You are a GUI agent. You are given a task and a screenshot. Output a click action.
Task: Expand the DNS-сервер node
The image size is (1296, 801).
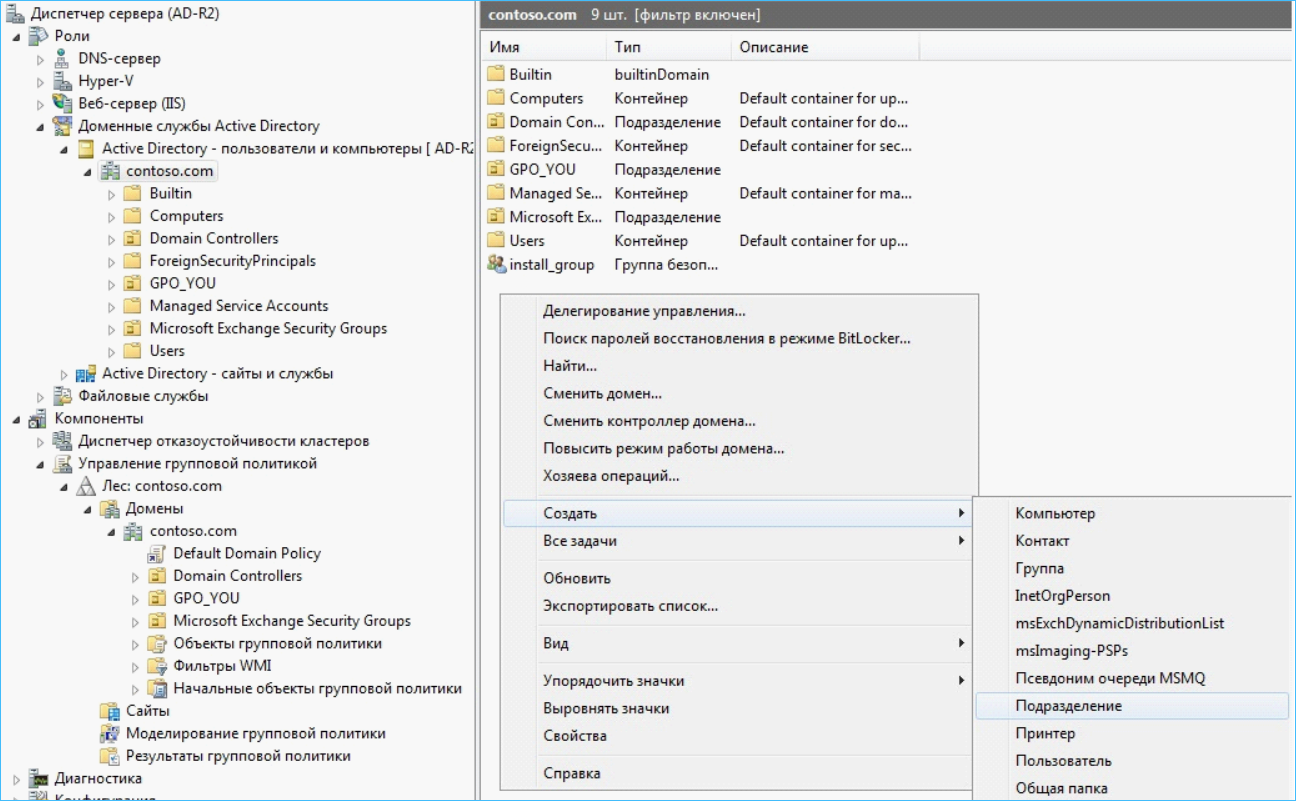coord(41,59)
